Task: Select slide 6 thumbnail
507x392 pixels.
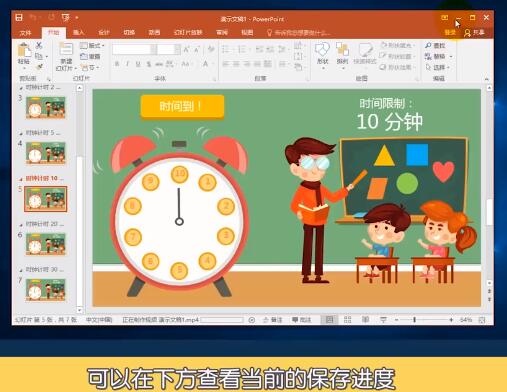Action: (46, 244)
